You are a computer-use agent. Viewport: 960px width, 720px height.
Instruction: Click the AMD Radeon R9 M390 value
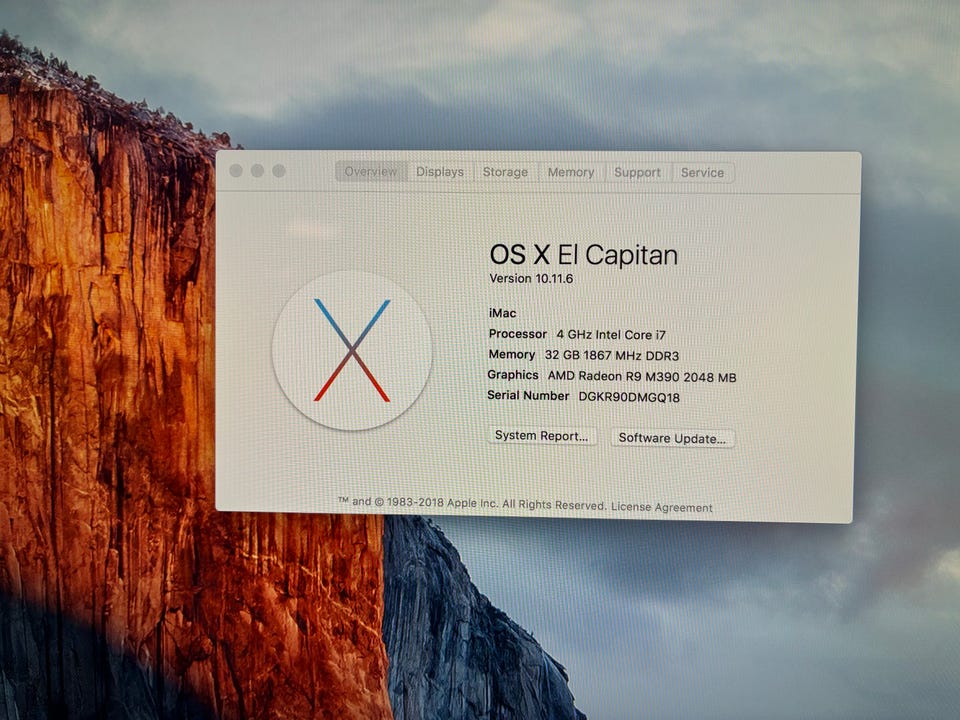[642, 377]
